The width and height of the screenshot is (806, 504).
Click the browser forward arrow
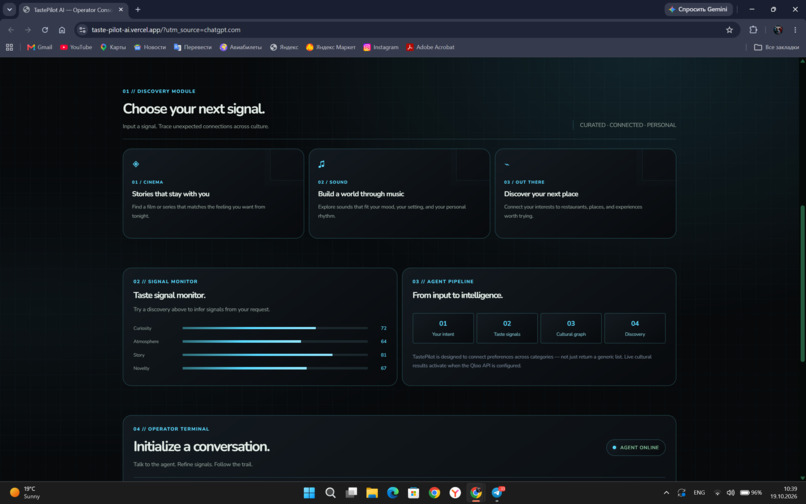tap(28, 30)
